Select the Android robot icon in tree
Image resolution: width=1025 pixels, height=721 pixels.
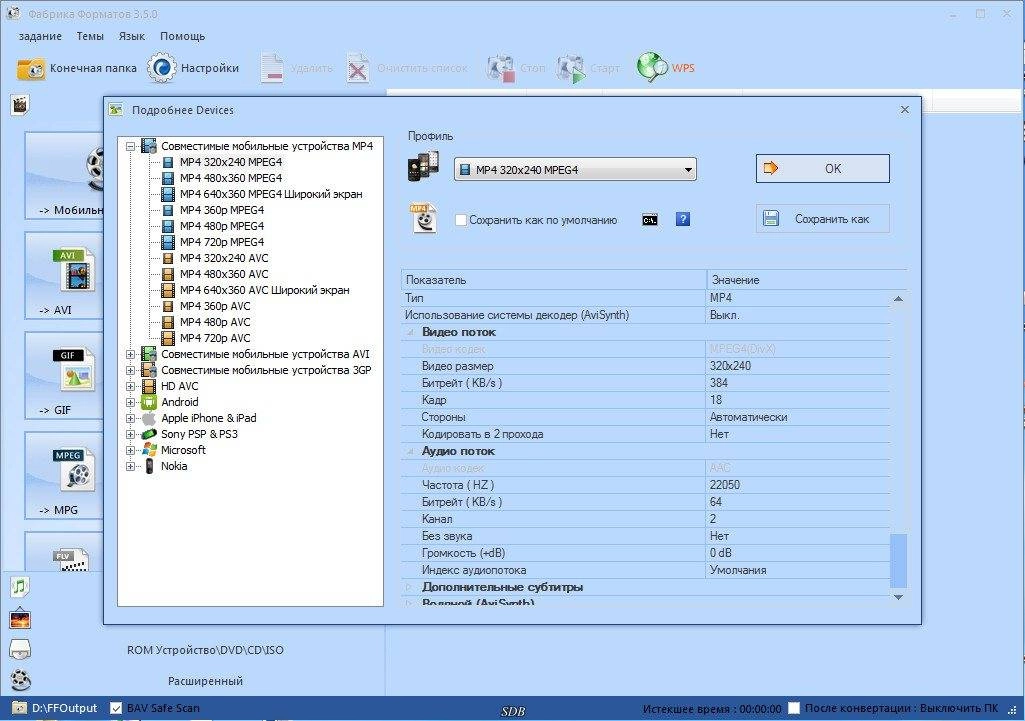click(x=149, y=402)
